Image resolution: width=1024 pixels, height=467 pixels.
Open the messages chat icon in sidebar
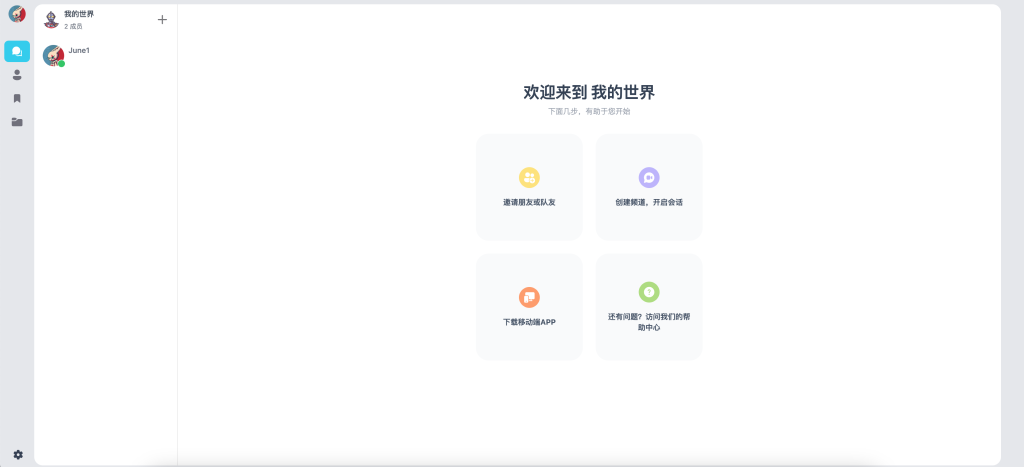point(17,51)
